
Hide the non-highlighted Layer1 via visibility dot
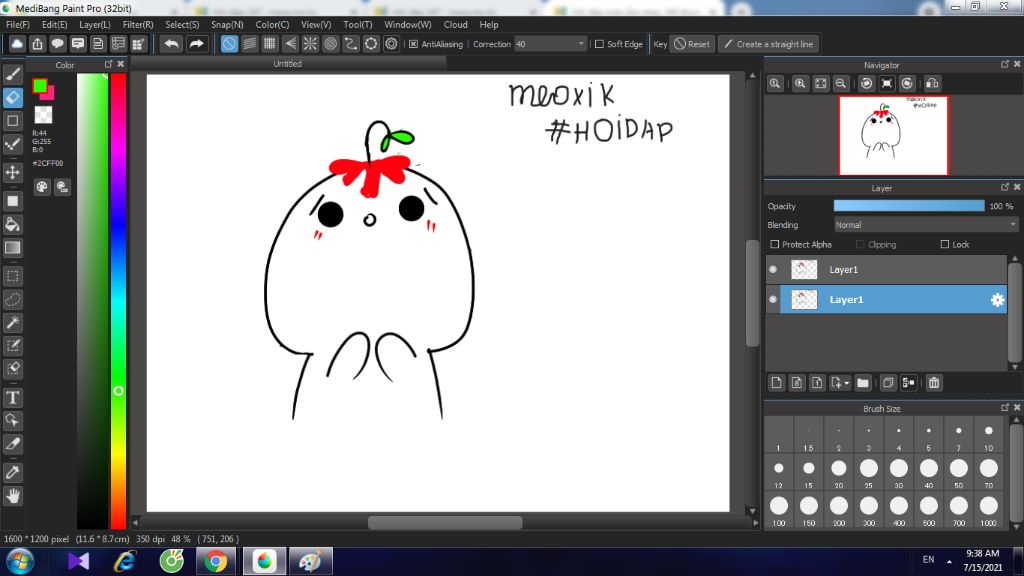(773, 270)
